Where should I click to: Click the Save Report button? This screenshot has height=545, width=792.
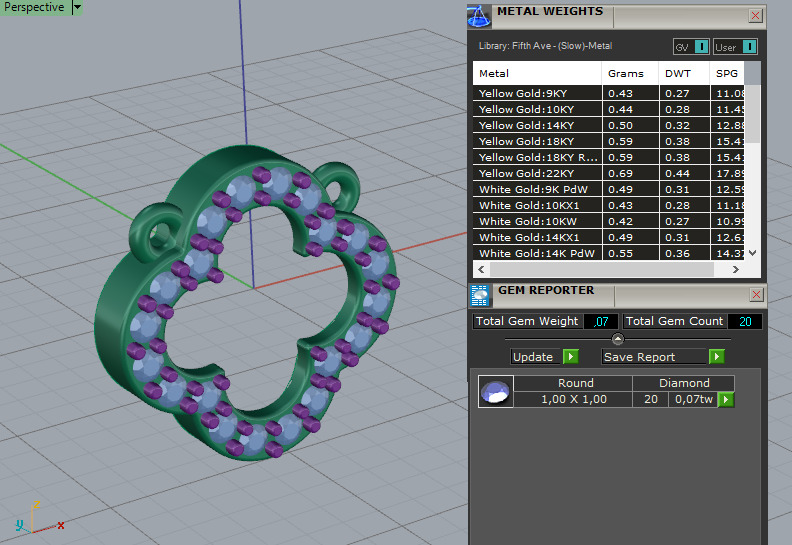click(x=653, y=357)
